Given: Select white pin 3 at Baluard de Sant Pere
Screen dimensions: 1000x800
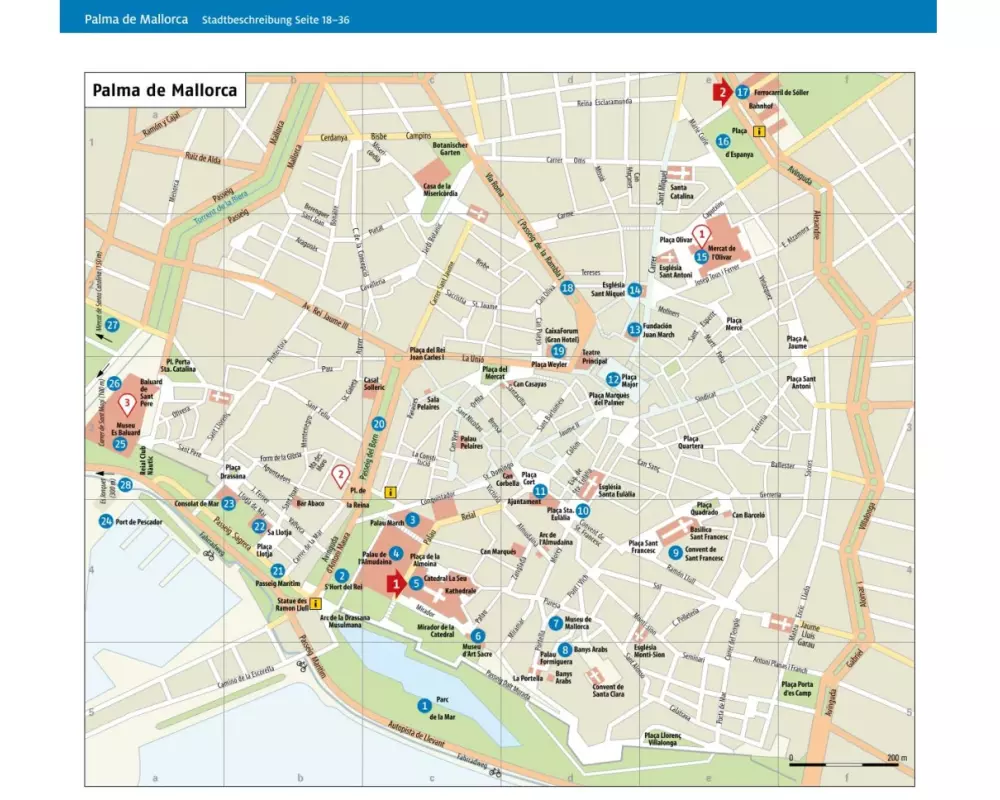Looking at the screenshot, I should coord(127,404).
